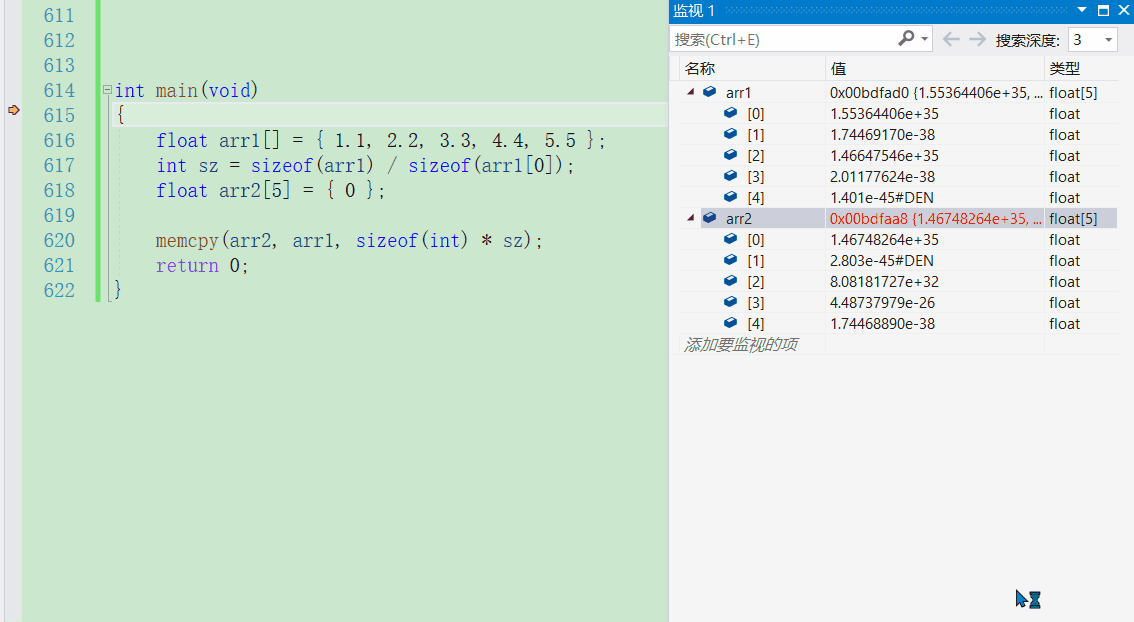
Task: Click the cube icon of arr1 element [3]
Action: (730, 176)
